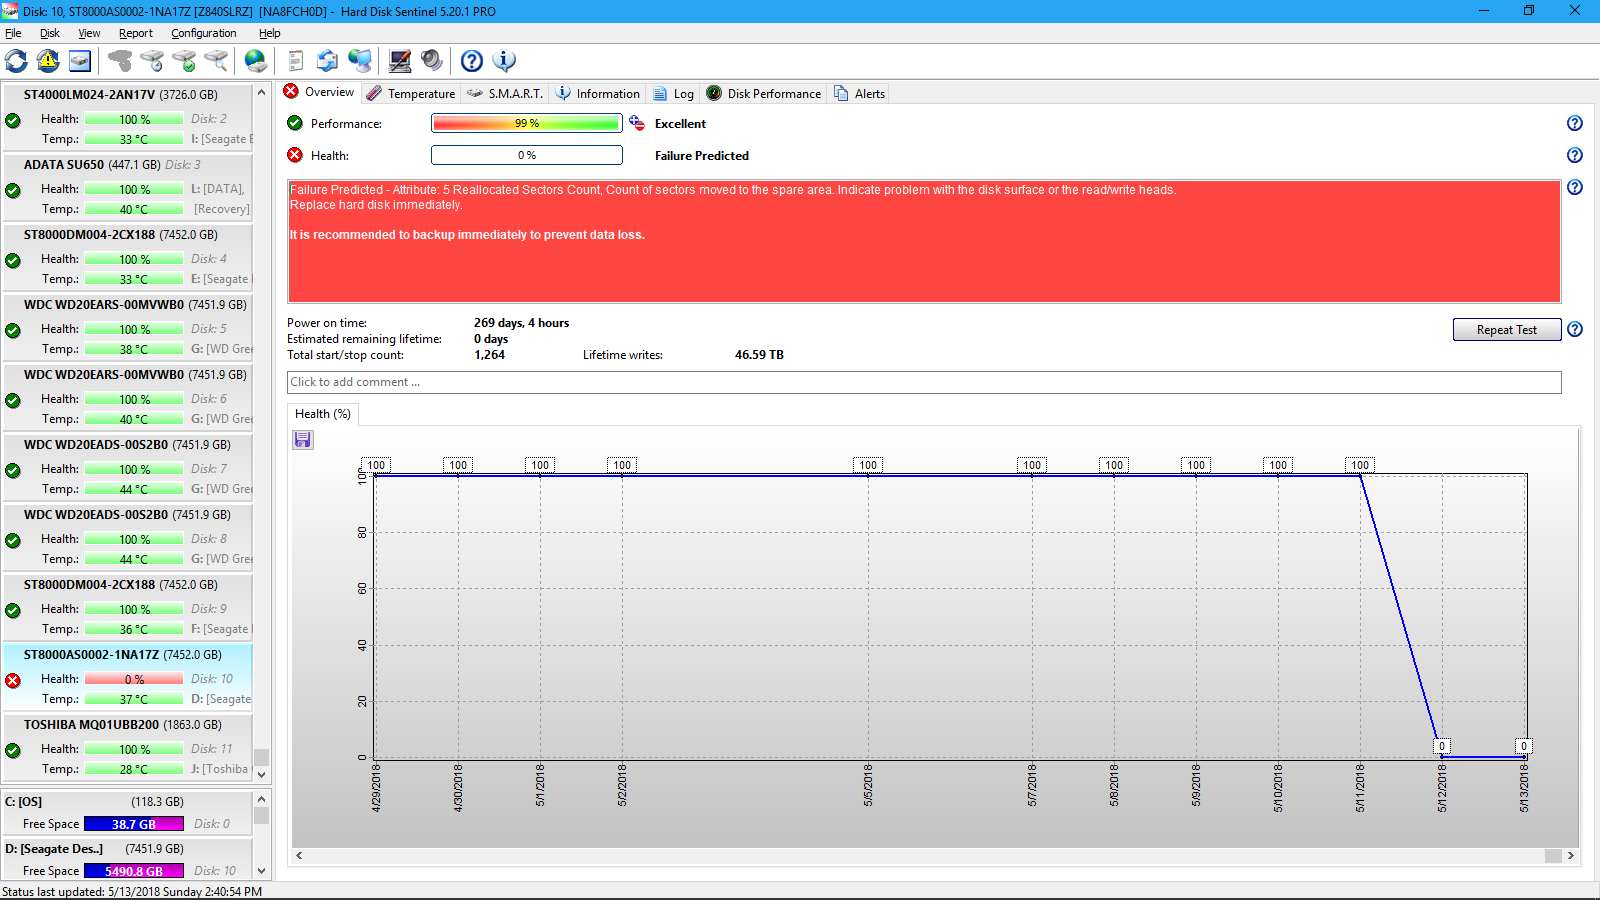Click the help icon beside red failure message
1600x900 pixels.
(x=1575, y=187)
